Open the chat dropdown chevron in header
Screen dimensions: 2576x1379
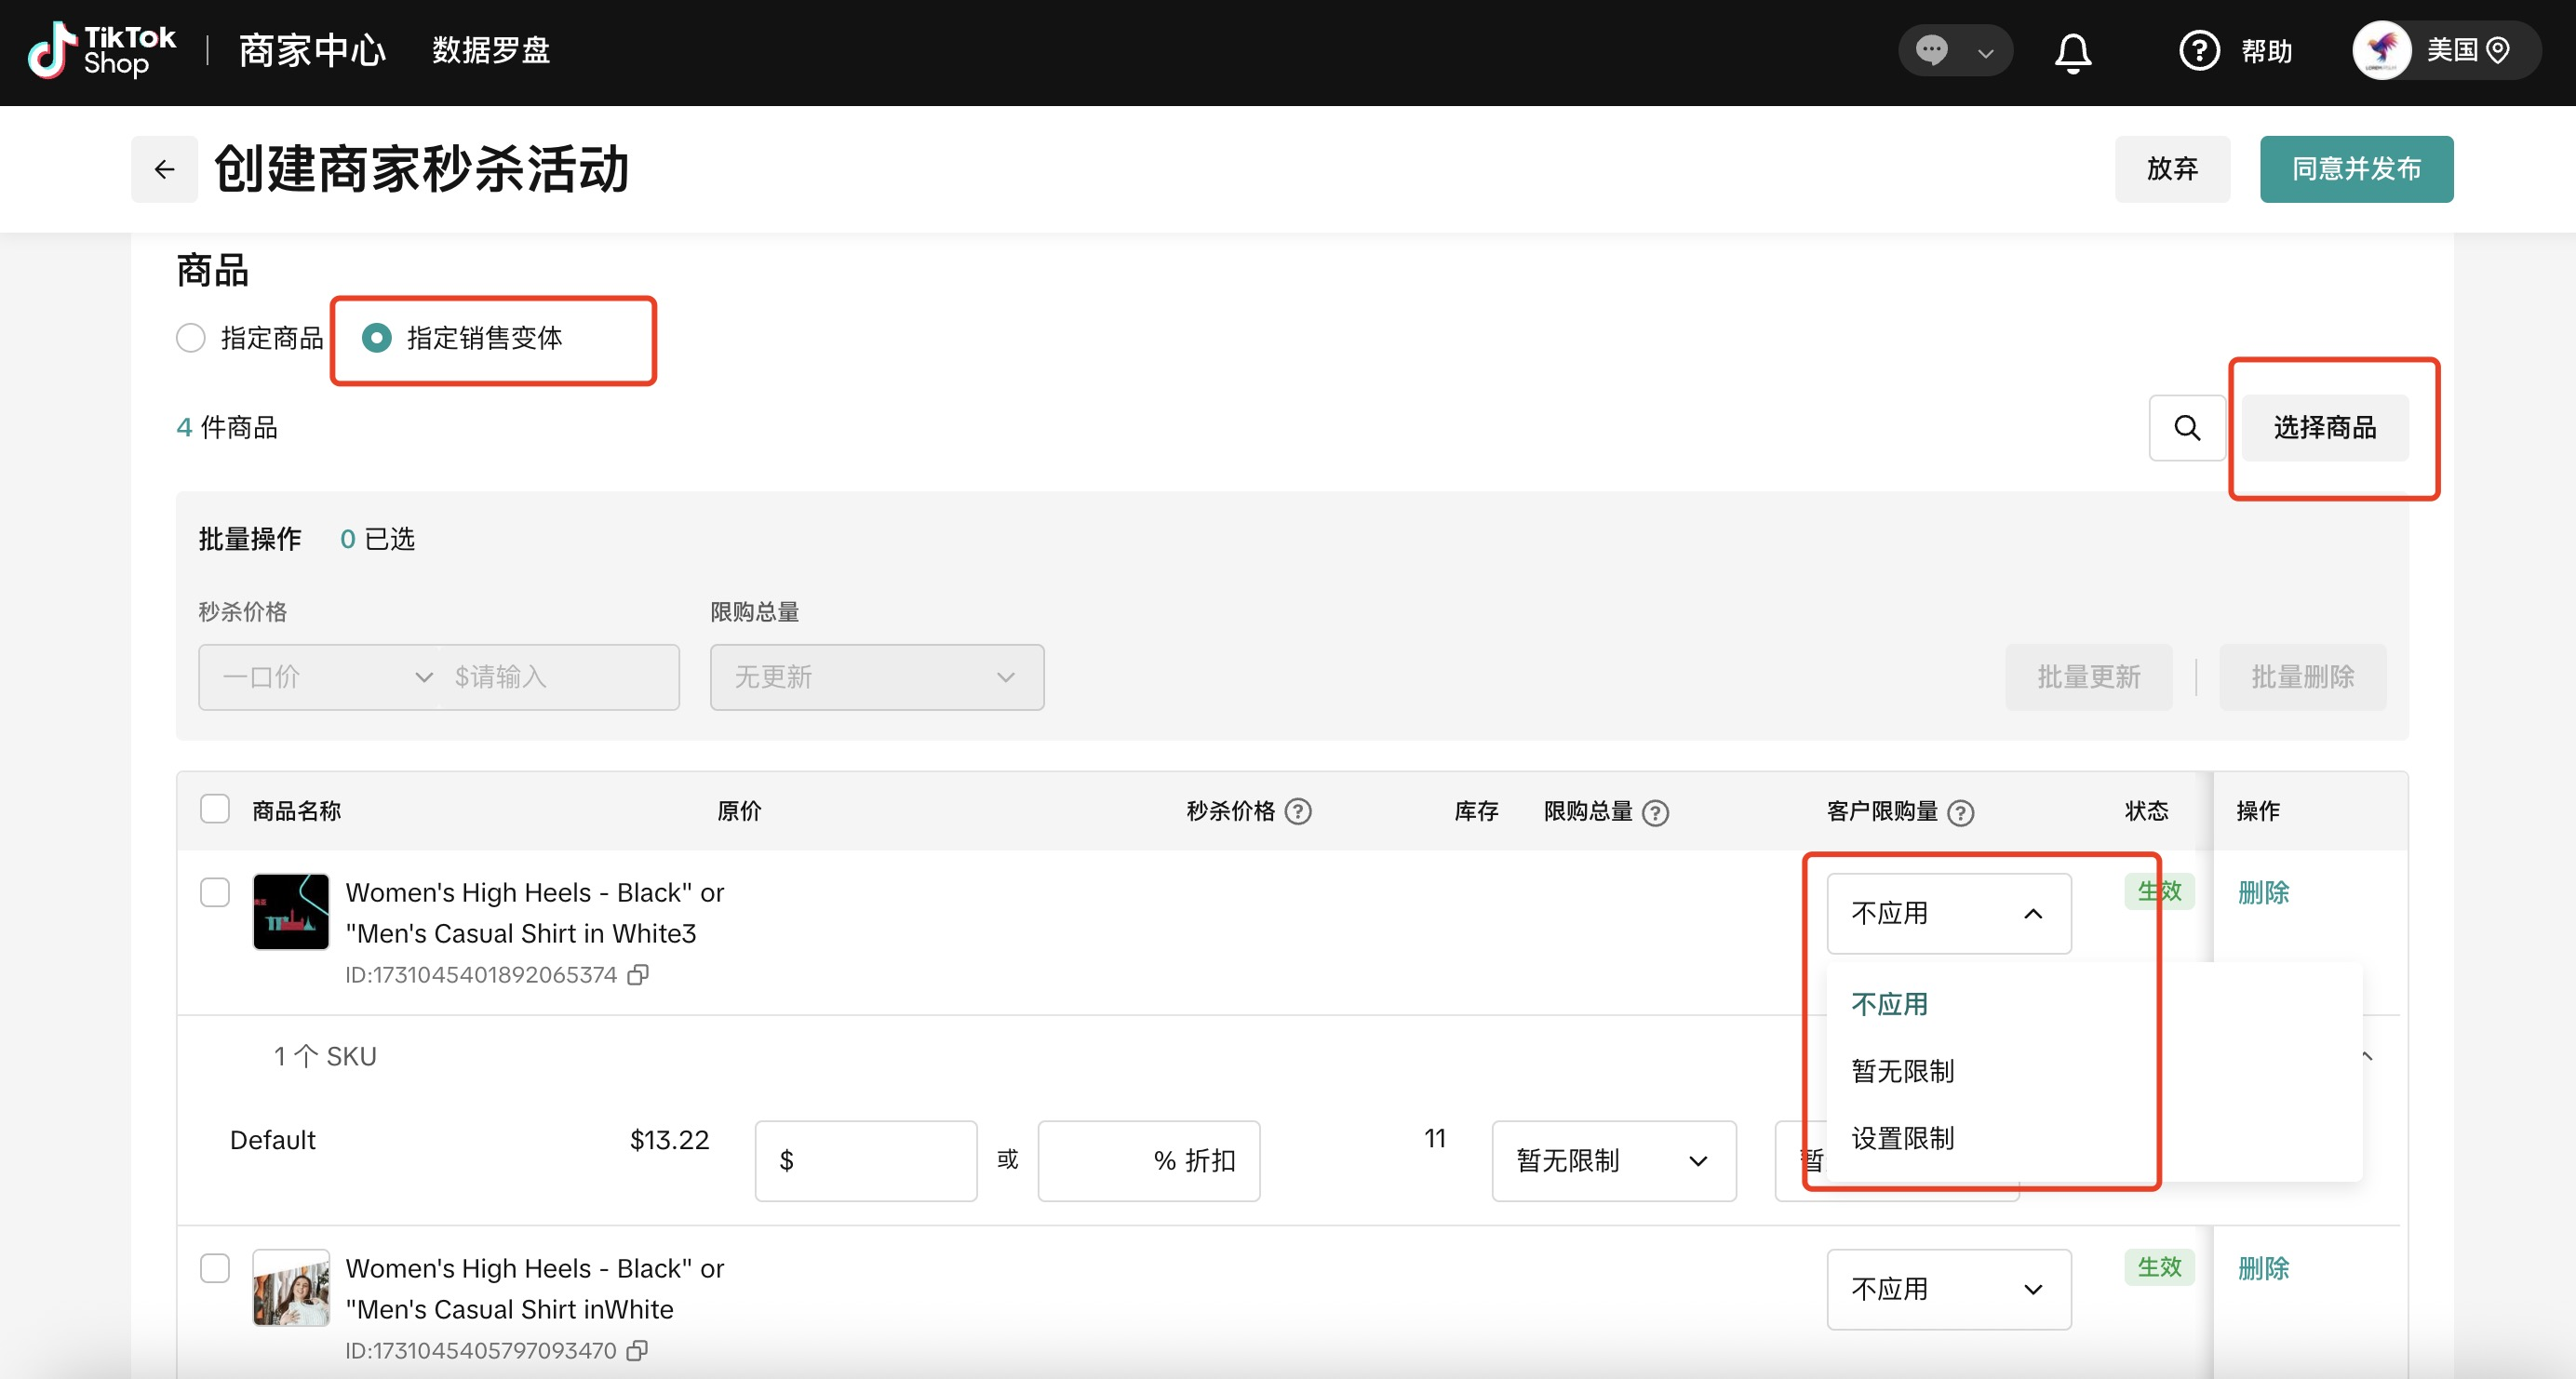(1985, 52)
